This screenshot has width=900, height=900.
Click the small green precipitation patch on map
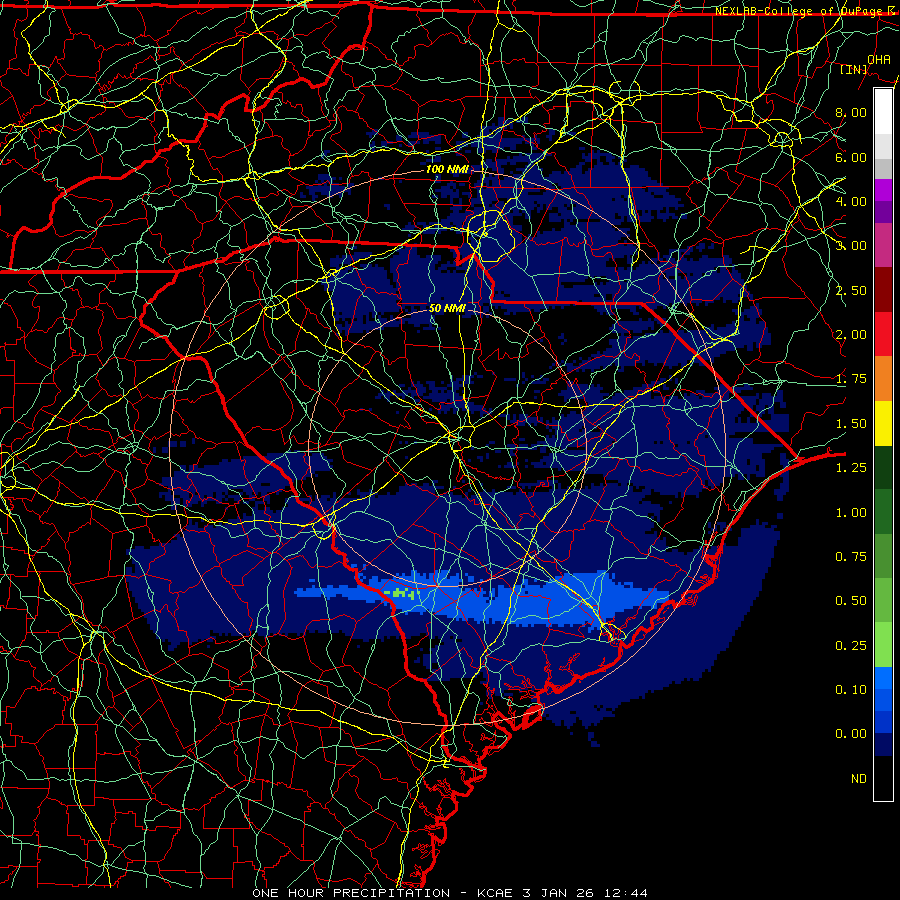[401, 593]
